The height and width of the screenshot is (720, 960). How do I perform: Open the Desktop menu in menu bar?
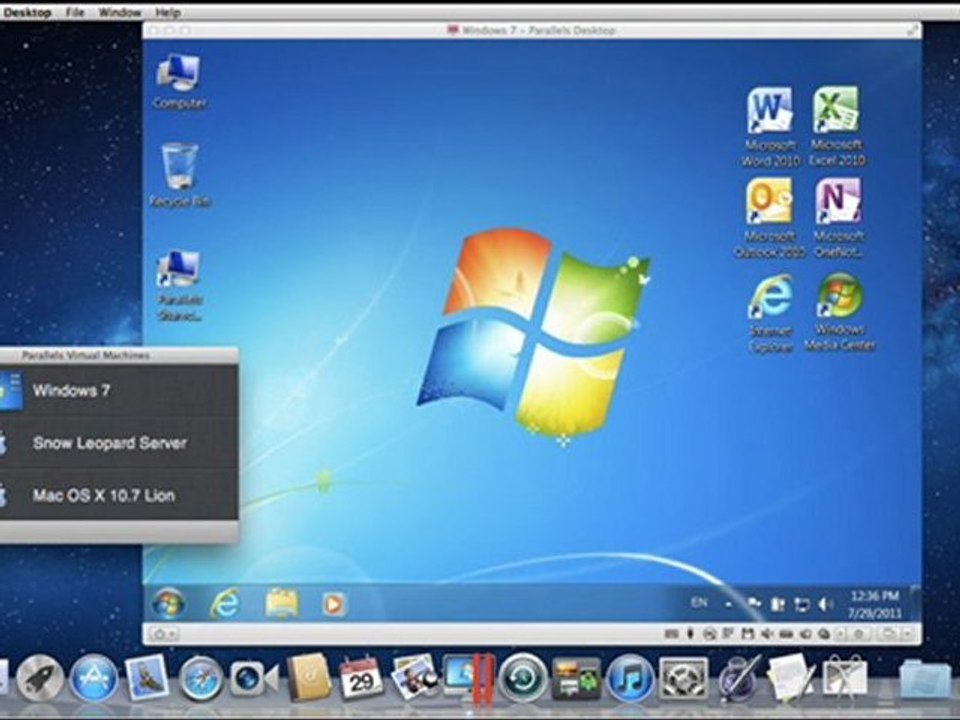pyautogui.click(x=26, y=12)
